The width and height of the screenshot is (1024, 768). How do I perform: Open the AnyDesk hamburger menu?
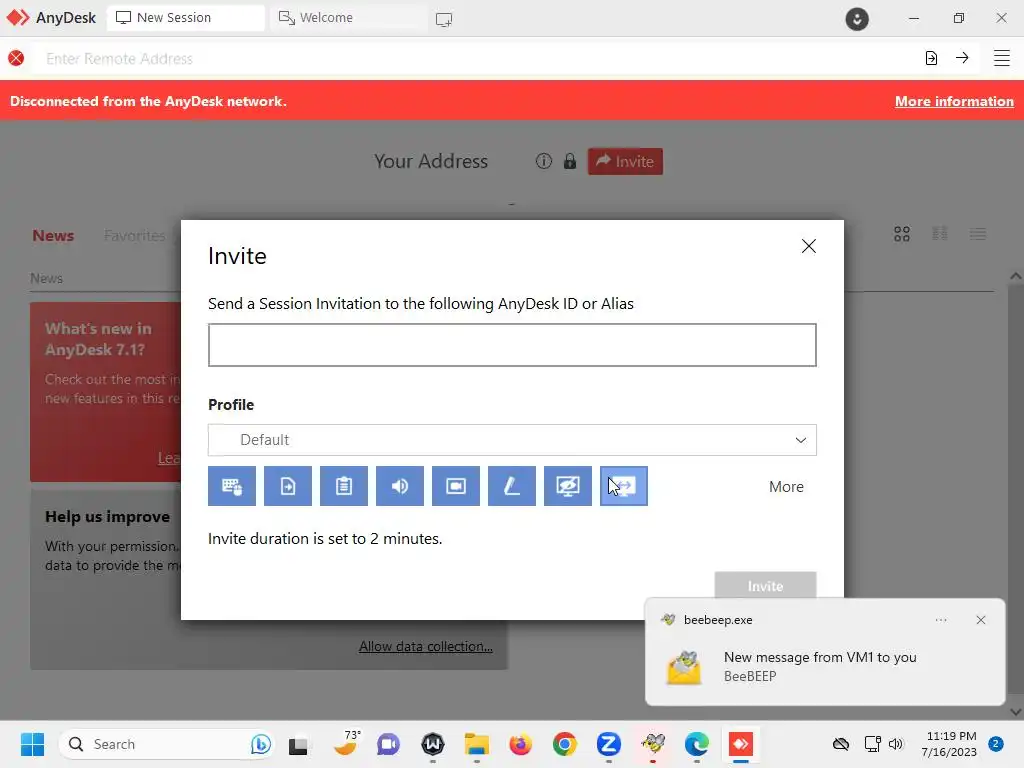click(1002, 58)
